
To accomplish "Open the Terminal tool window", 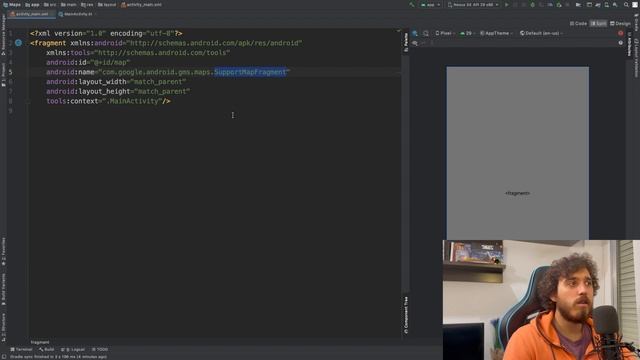I will click(21, 349).
